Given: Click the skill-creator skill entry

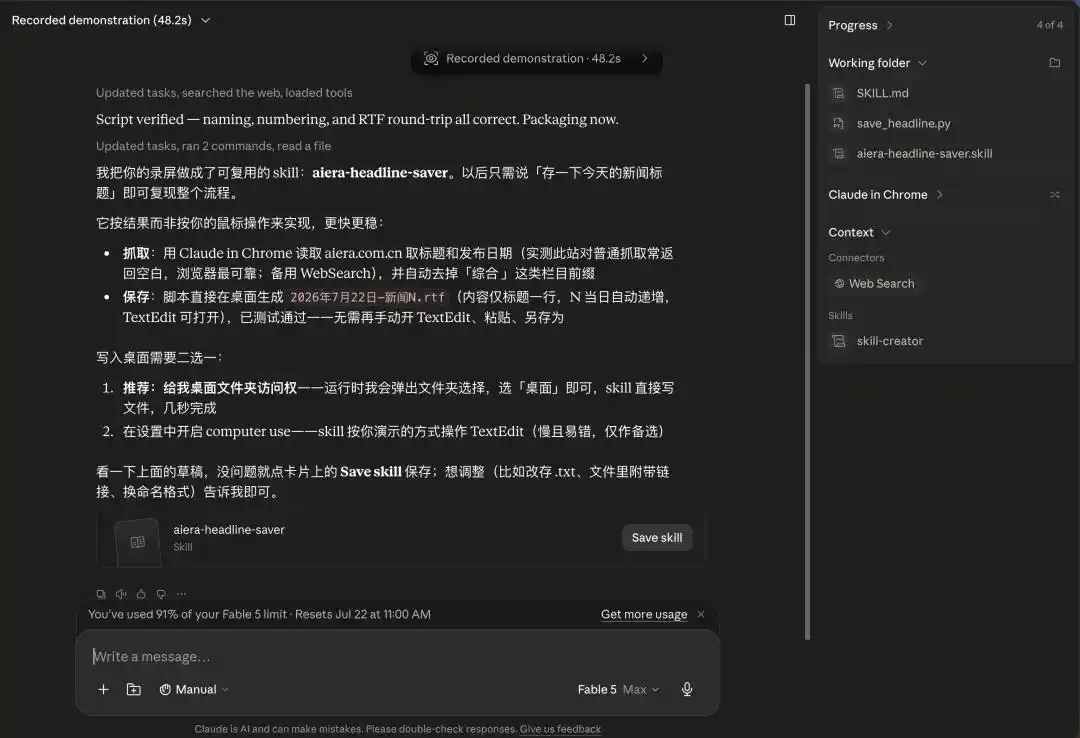Looking at the screenshot, I should (889, 341).
